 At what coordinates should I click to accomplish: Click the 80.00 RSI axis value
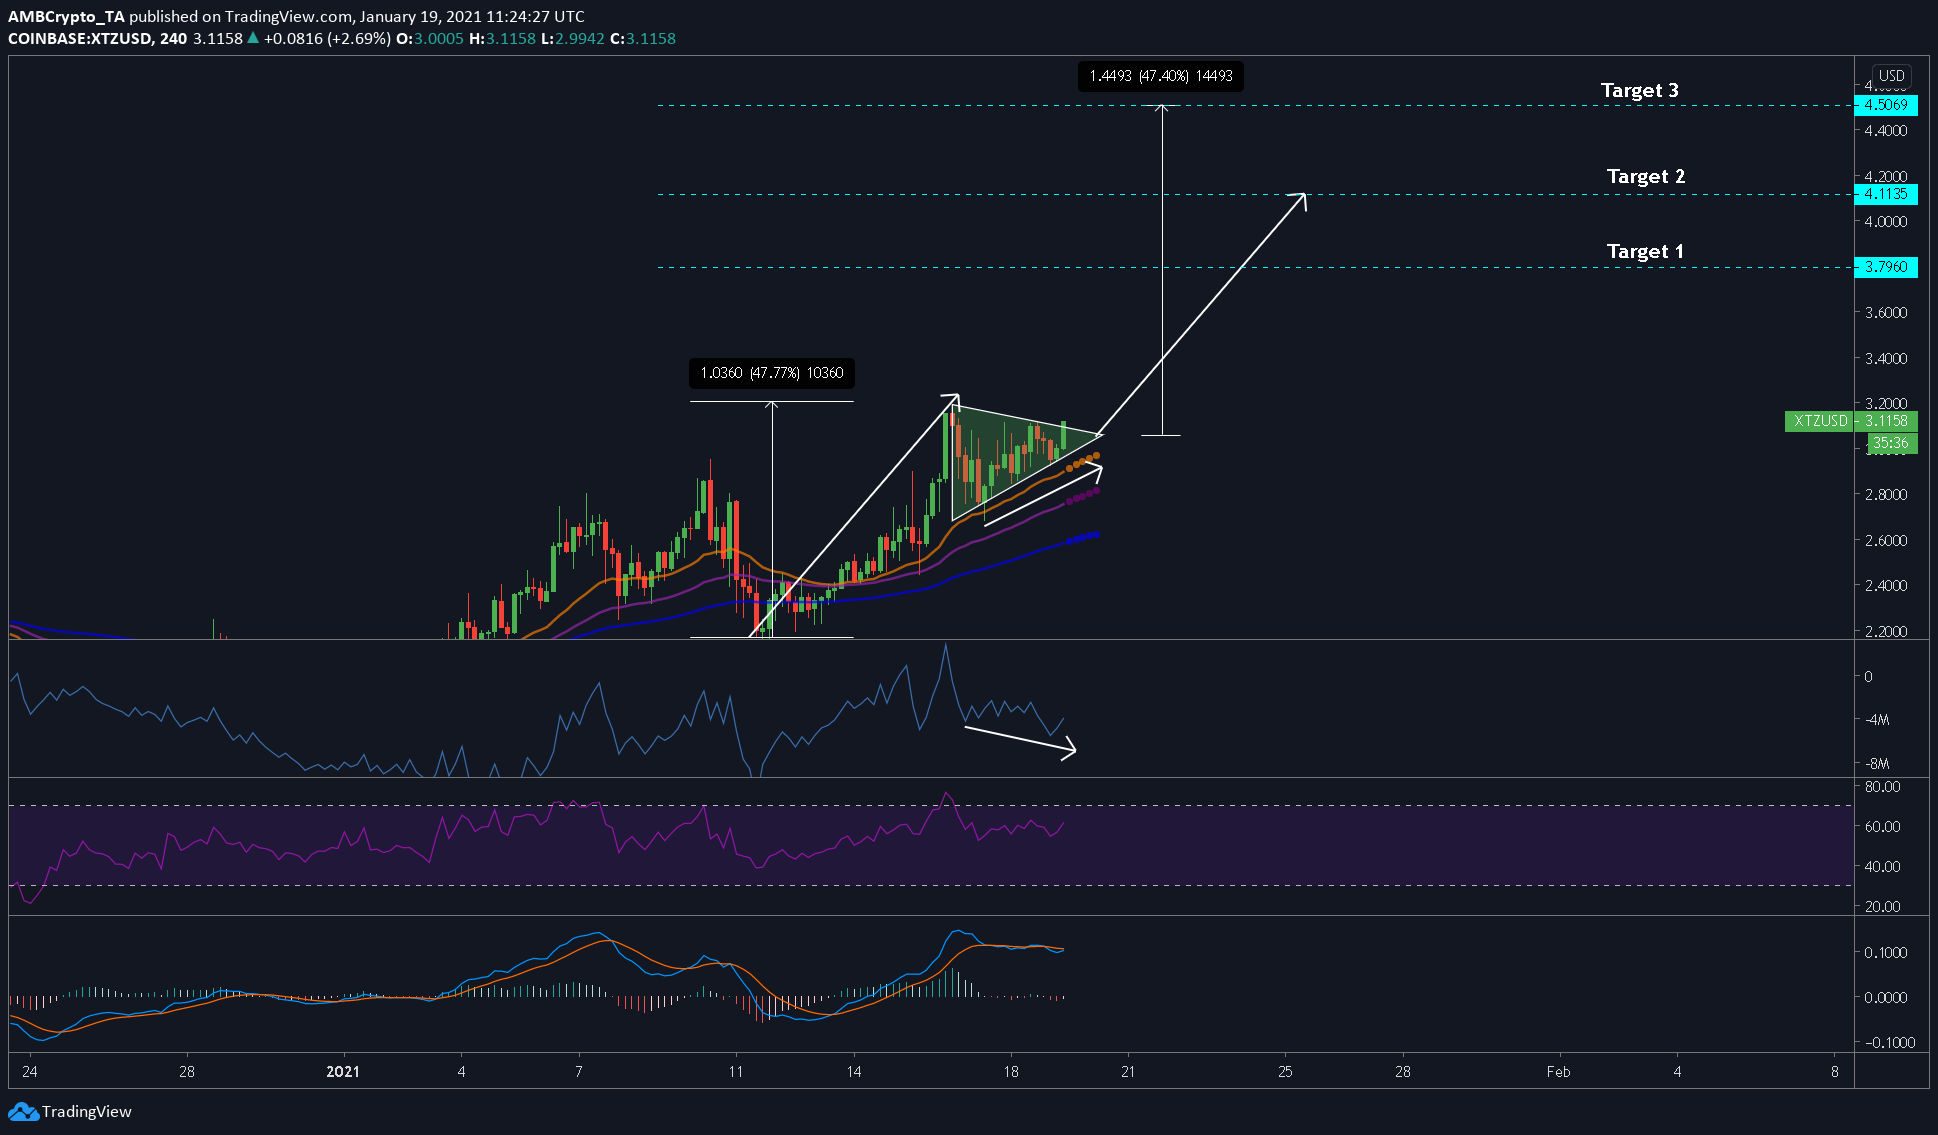click(x=1883, y=786)
